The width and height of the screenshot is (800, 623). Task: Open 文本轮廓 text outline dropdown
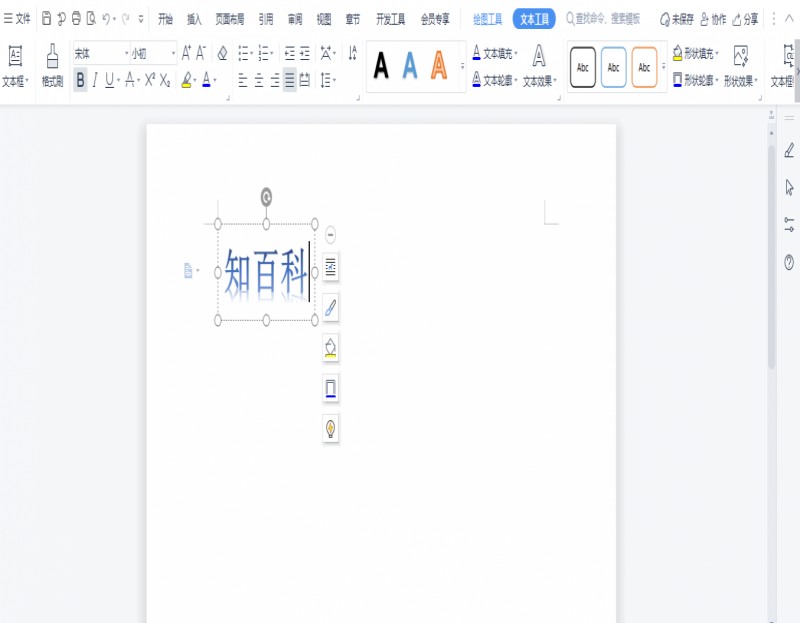pos(495,81)
